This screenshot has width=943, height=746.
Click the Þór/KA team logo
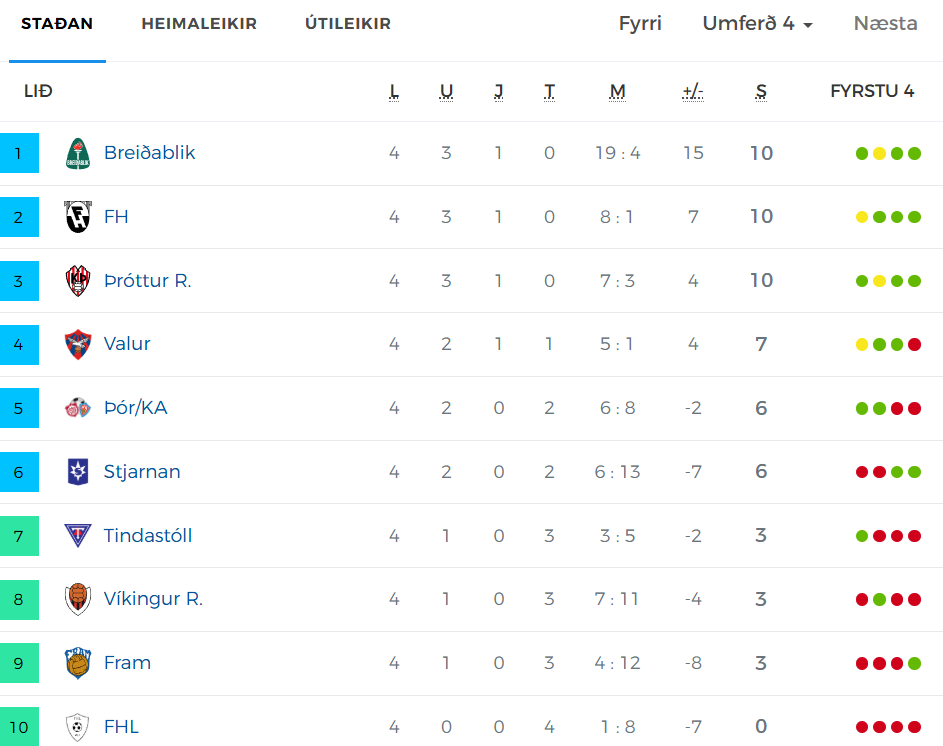78,408
